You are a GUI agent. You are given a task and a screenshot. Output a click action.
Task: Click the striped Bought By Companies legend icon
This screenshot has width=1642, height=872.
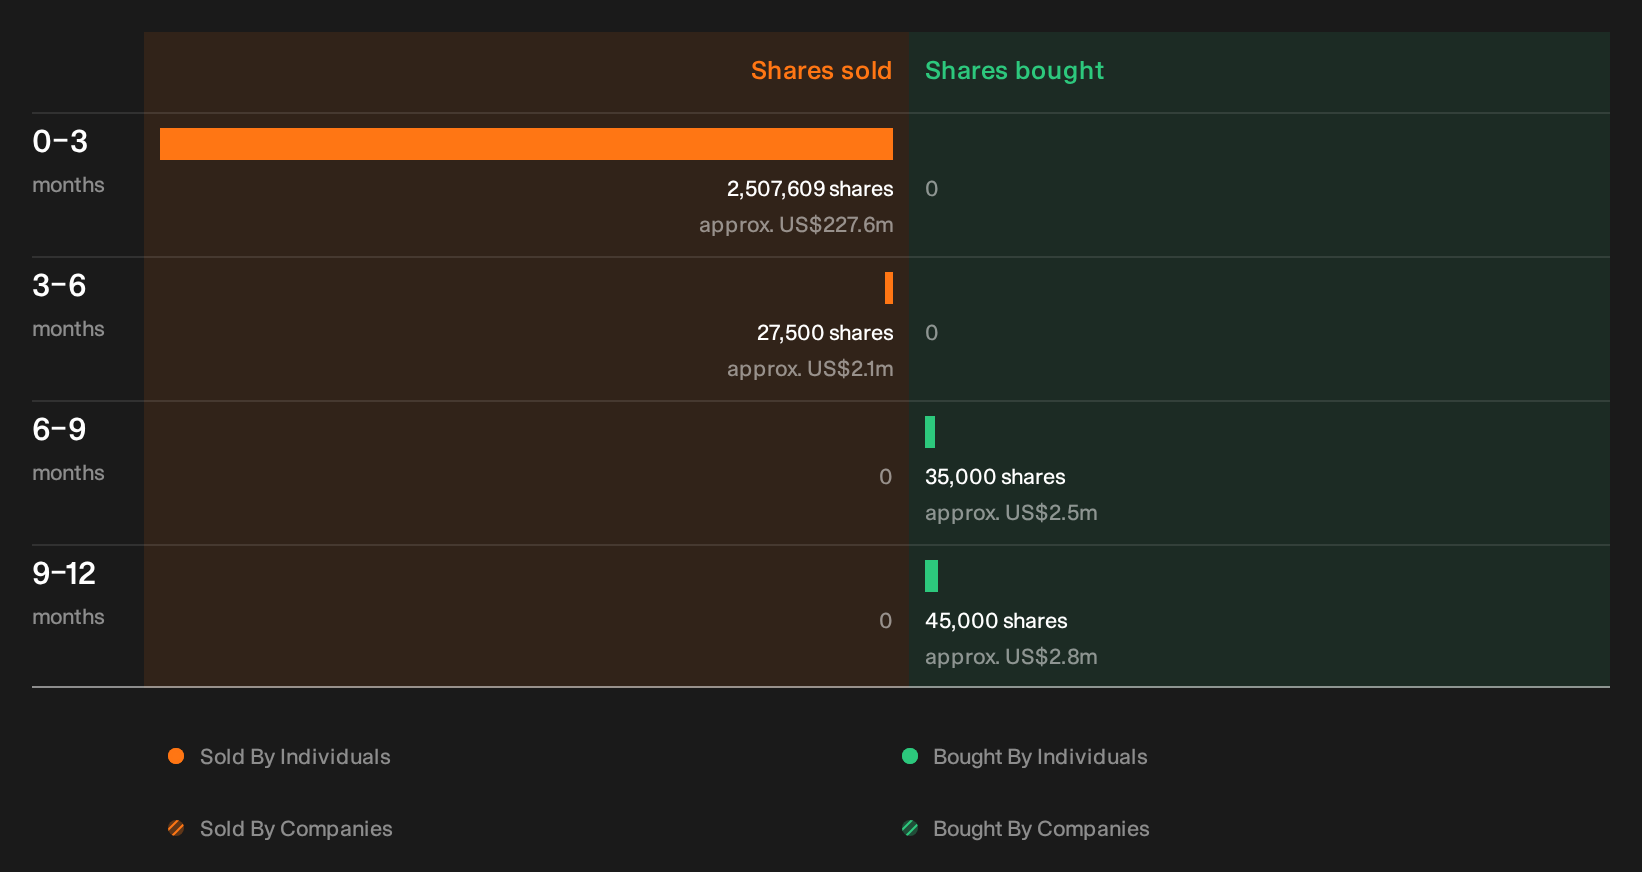point(910,828)
